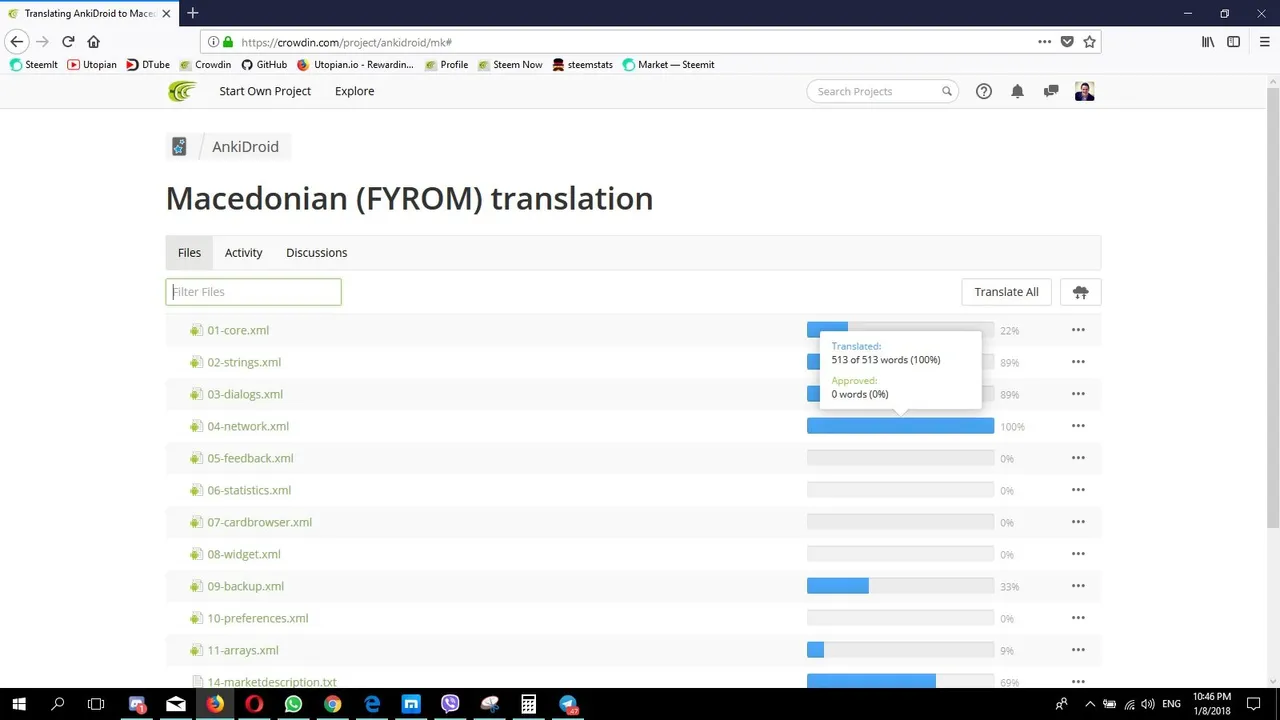Open options menu for 11-arrays.xml
Viewport: 1280px width, 720px height.
1078,650
